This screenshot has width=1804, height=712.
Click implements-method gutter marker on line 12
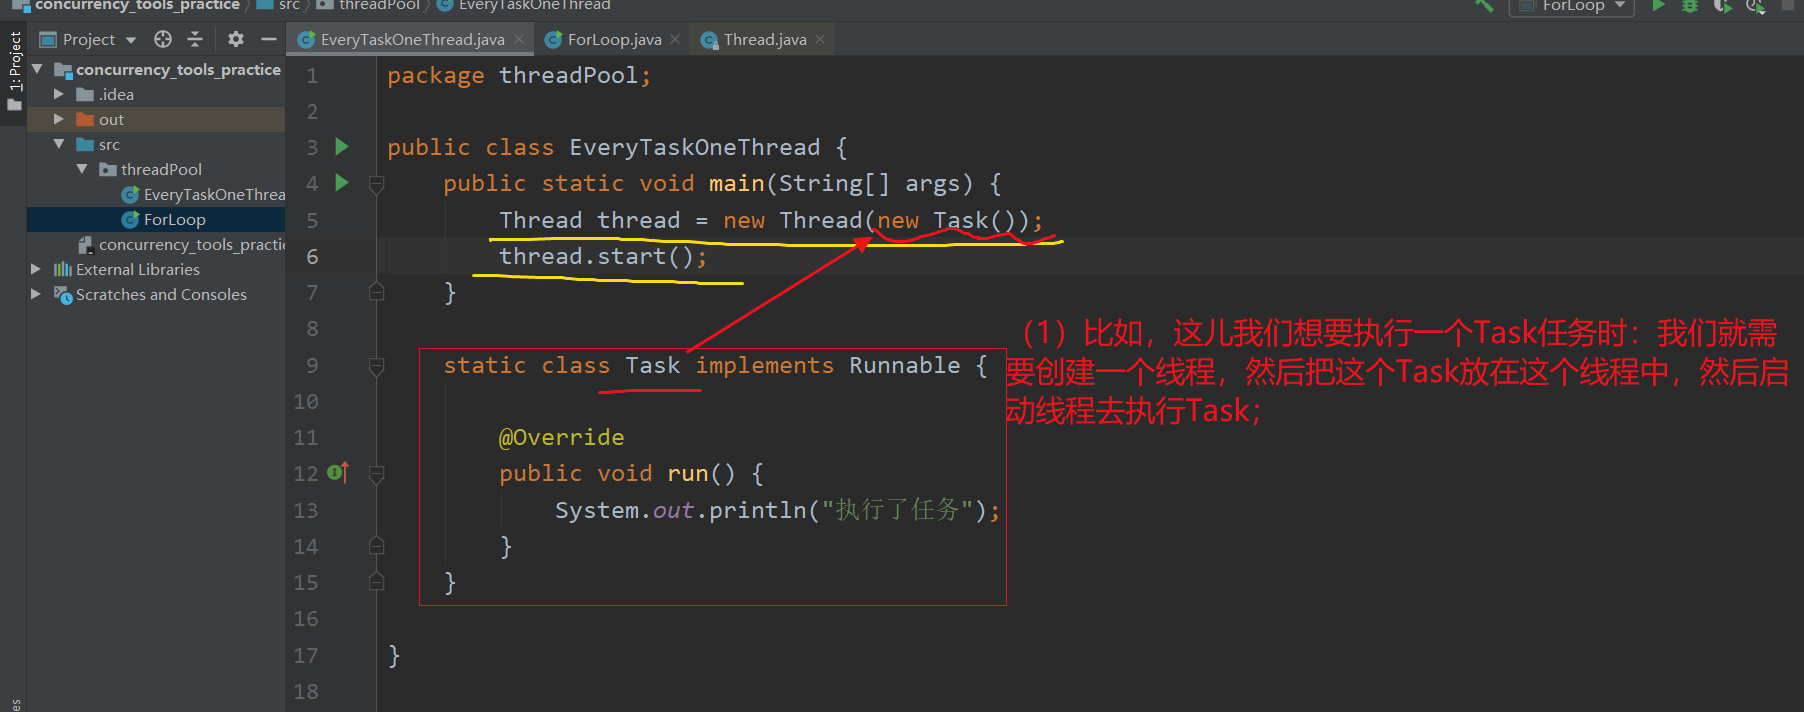[338, 472]
